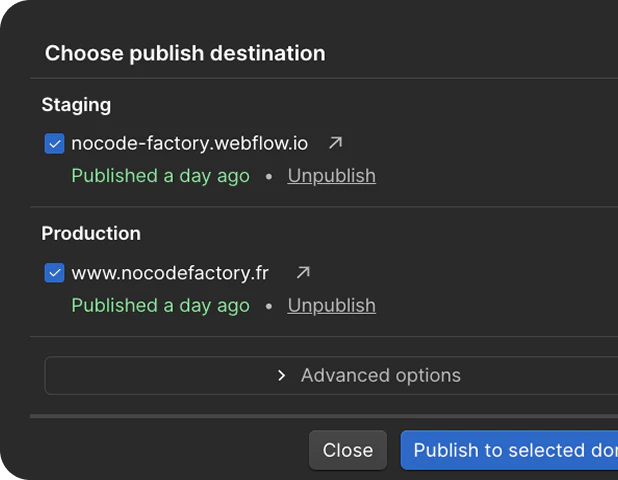The width and height of the screenshot is (618, 480).
Task: Click empty area inside Advanced options box
Action: [x=158, y=375]
